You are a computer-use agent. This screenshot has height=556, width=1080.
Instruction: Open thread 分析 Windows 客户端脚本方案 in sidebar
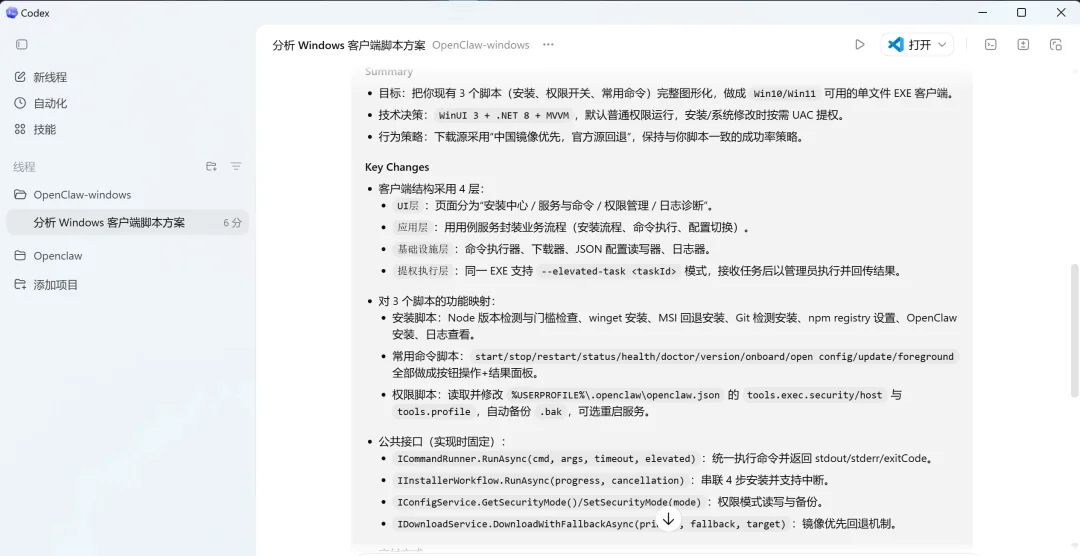pyautogui.click(x=127, y=223)
